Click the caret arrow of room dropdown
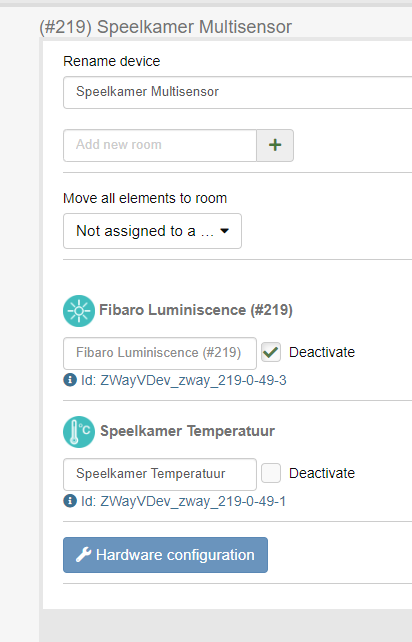The width and height of the screenshot is (412, 642). click(224, 231)
